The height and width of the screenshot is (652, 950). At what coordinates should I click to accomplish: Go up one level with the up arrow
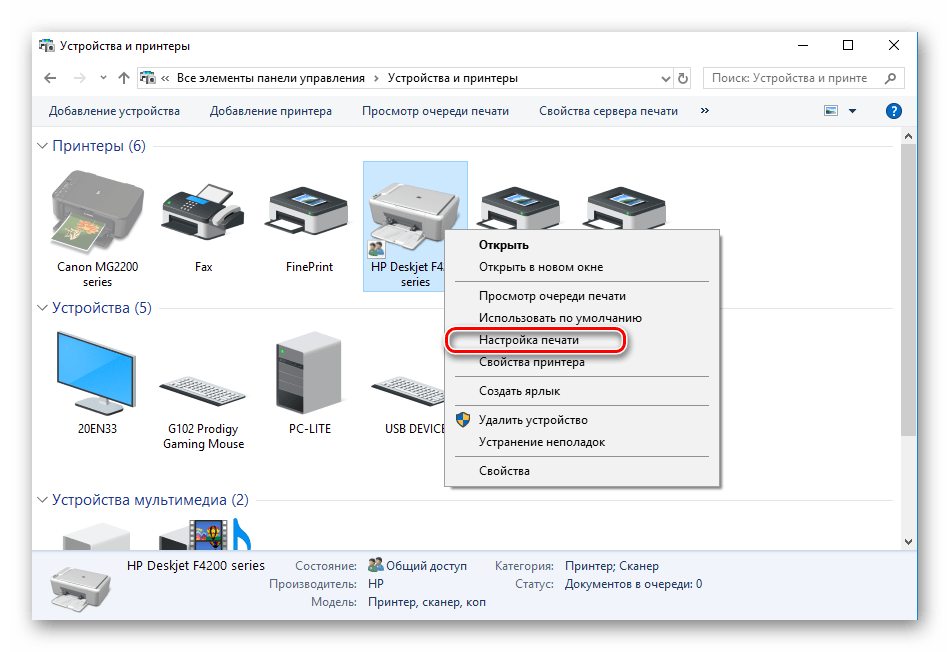[124, 78]
